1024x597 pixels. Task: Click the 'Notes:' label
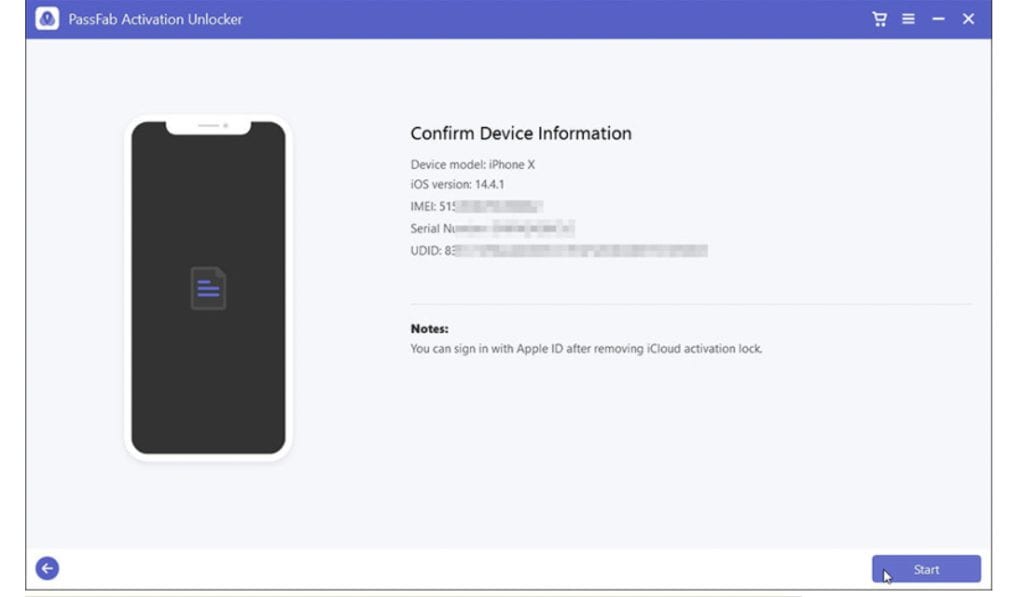coord(429,329)
